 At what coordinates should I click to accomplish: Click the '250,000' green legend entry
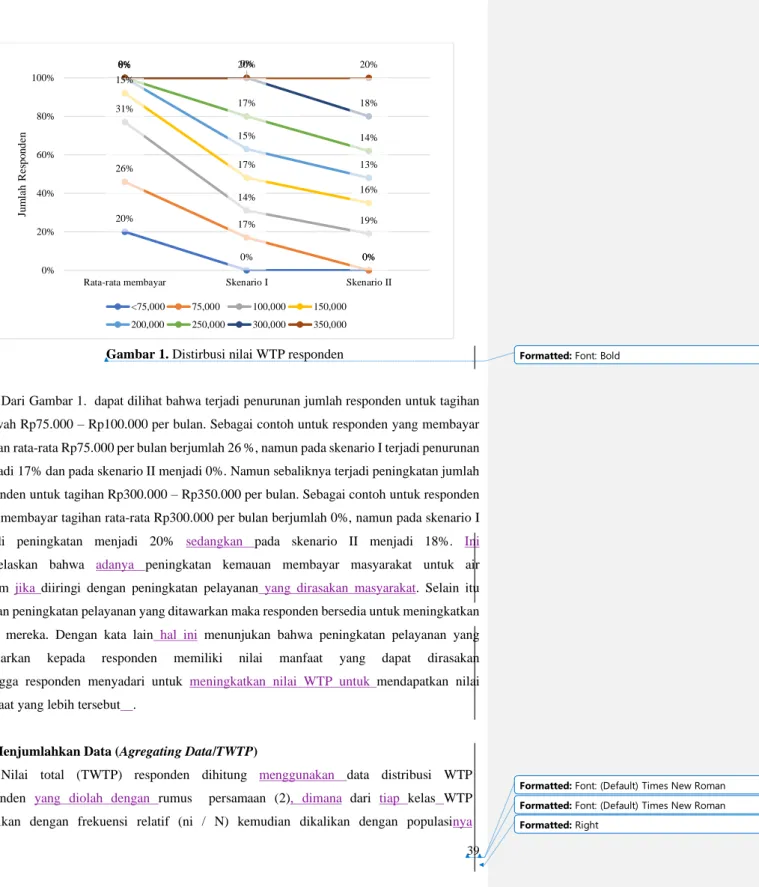click(196, 325)
